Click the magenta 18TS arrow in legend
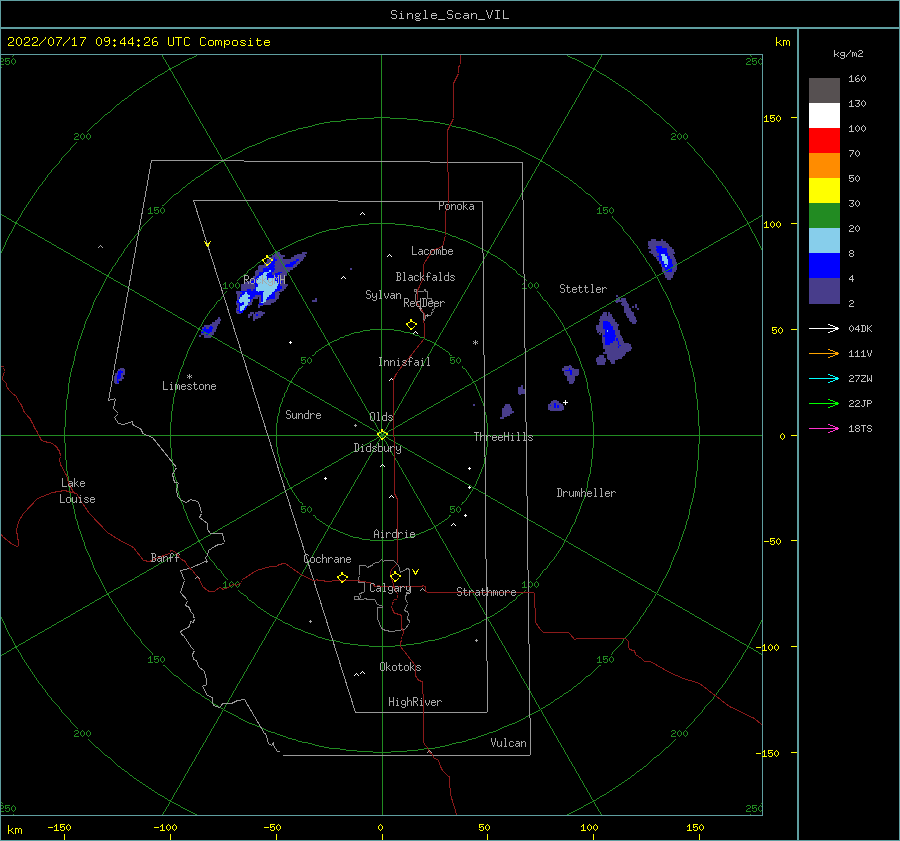900x841 pixels. tap(824, 428)
